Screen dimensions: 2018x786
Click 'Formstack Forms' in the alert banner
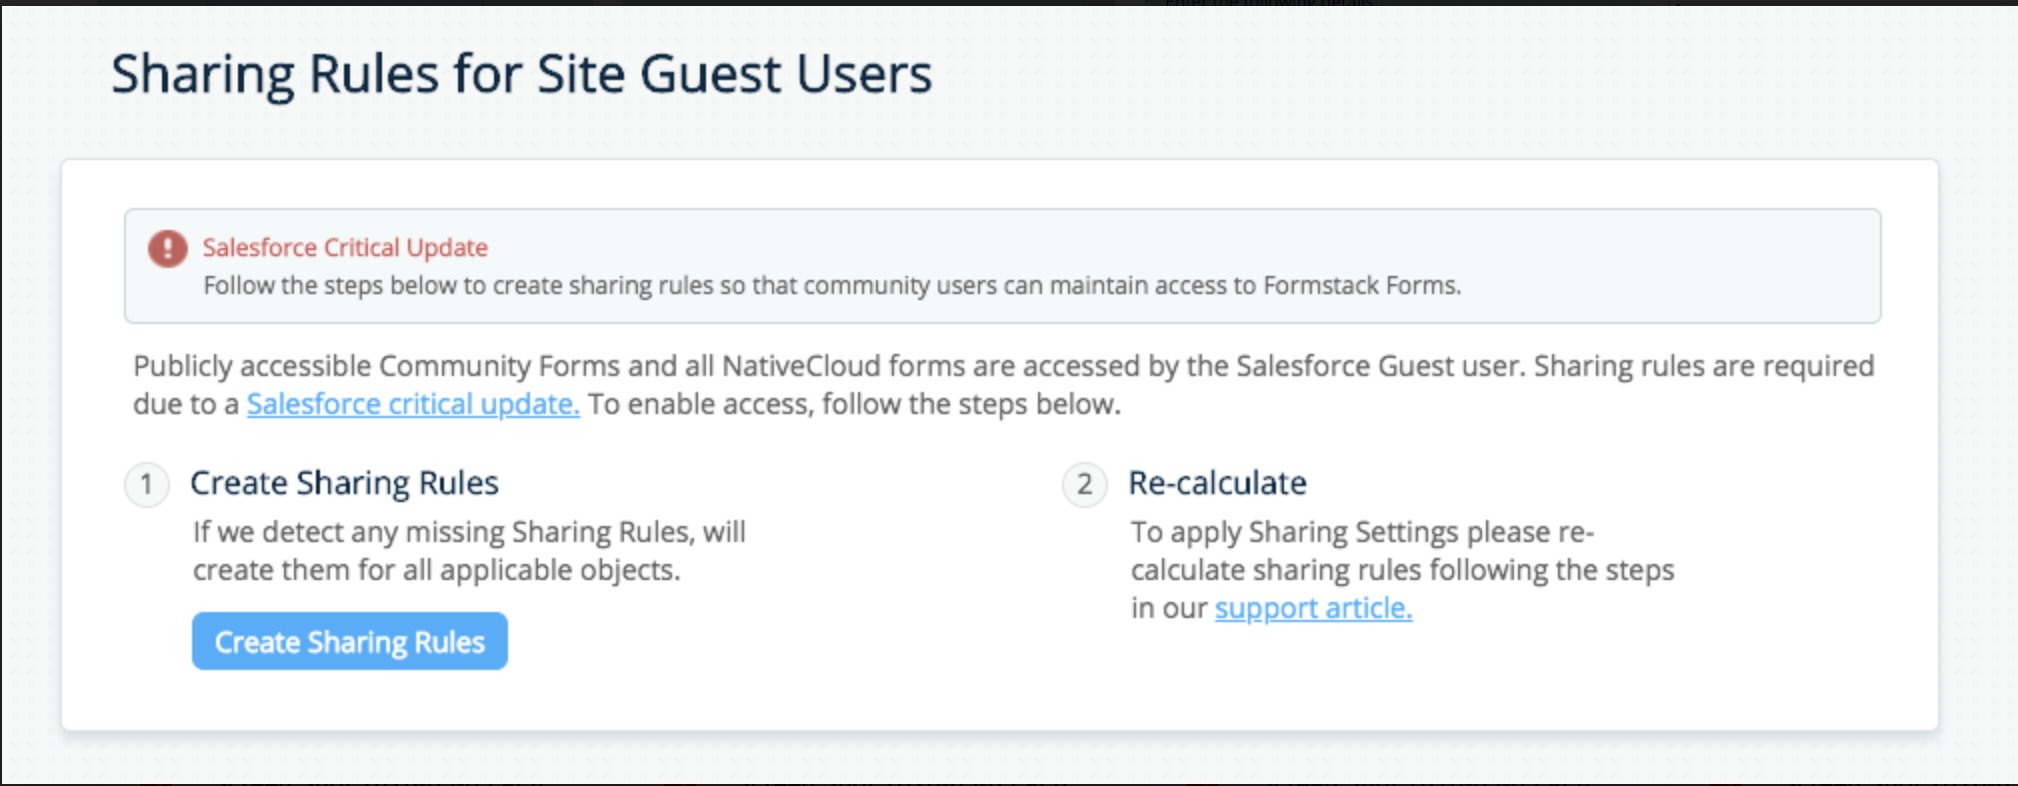pos(1361,286)
